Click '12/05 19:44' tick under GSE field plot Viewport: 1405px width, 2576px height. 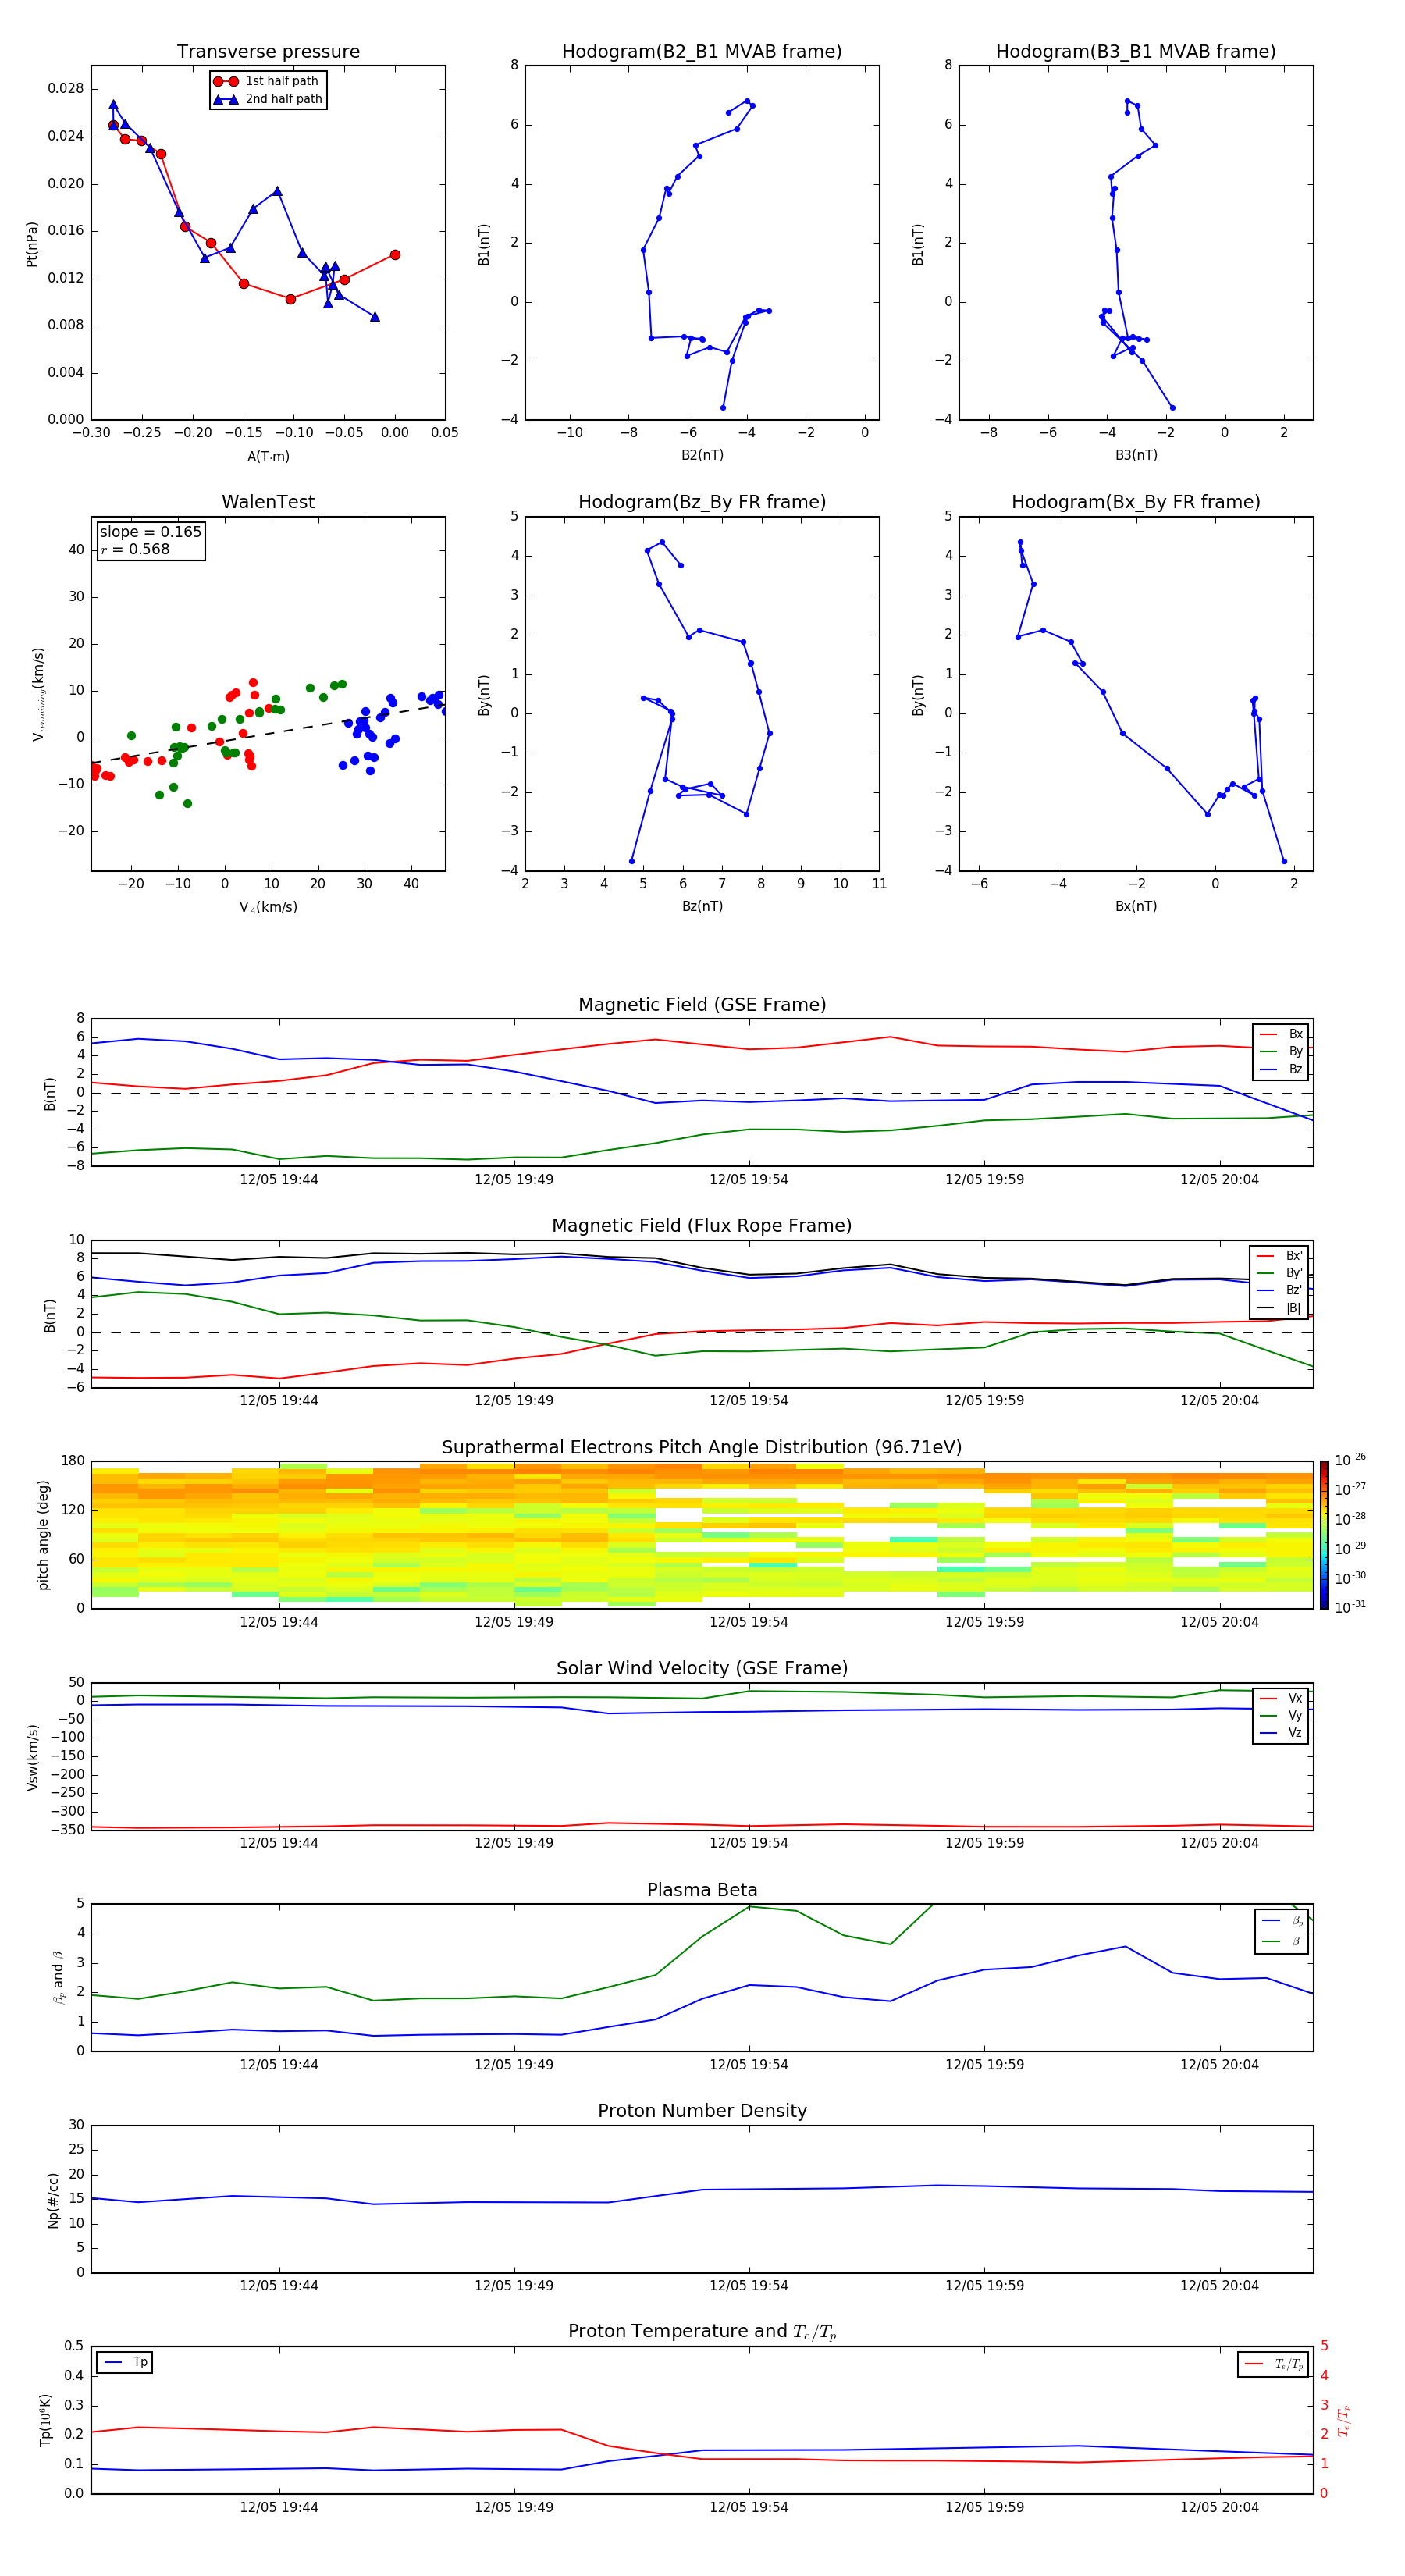pos(279,1180)
